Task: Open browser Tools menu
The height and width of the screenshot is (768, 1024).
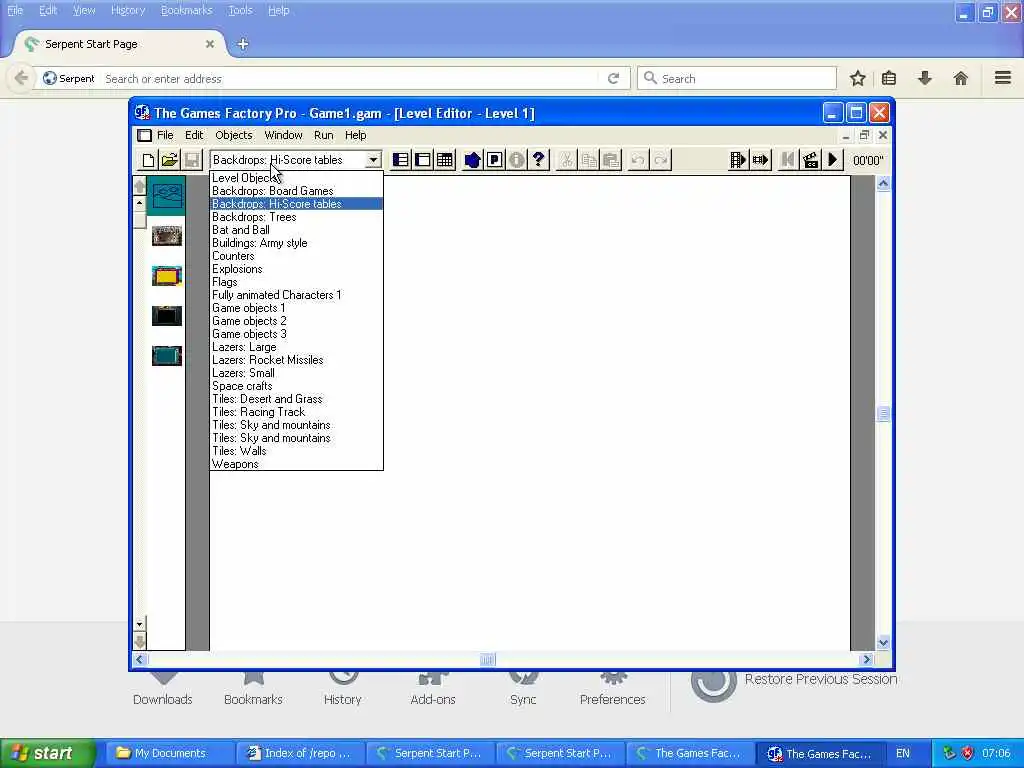Action: coord(240,10)
